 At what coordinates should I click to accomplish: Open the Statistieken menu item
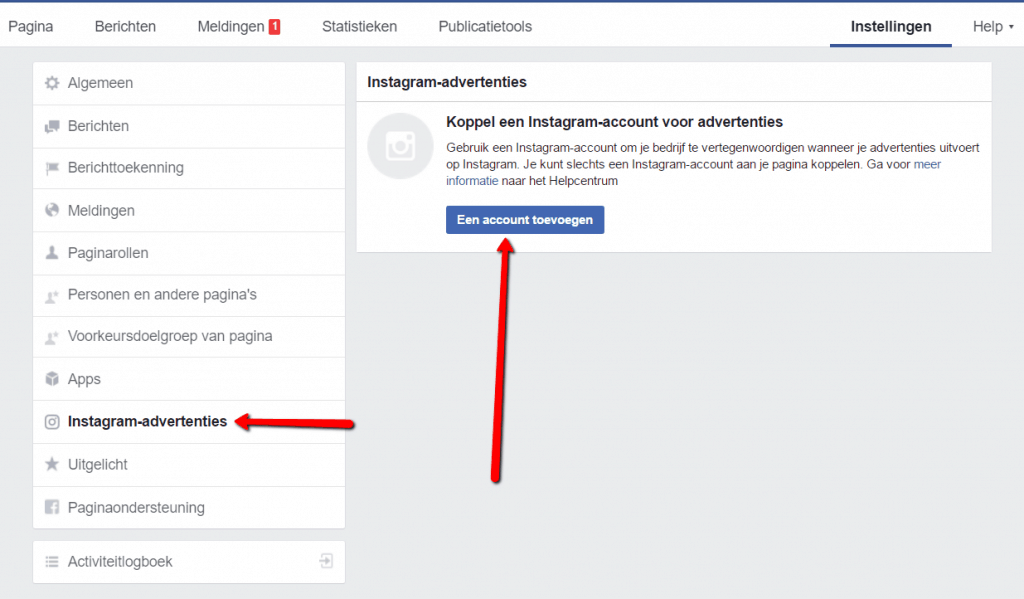click(359, 26)
